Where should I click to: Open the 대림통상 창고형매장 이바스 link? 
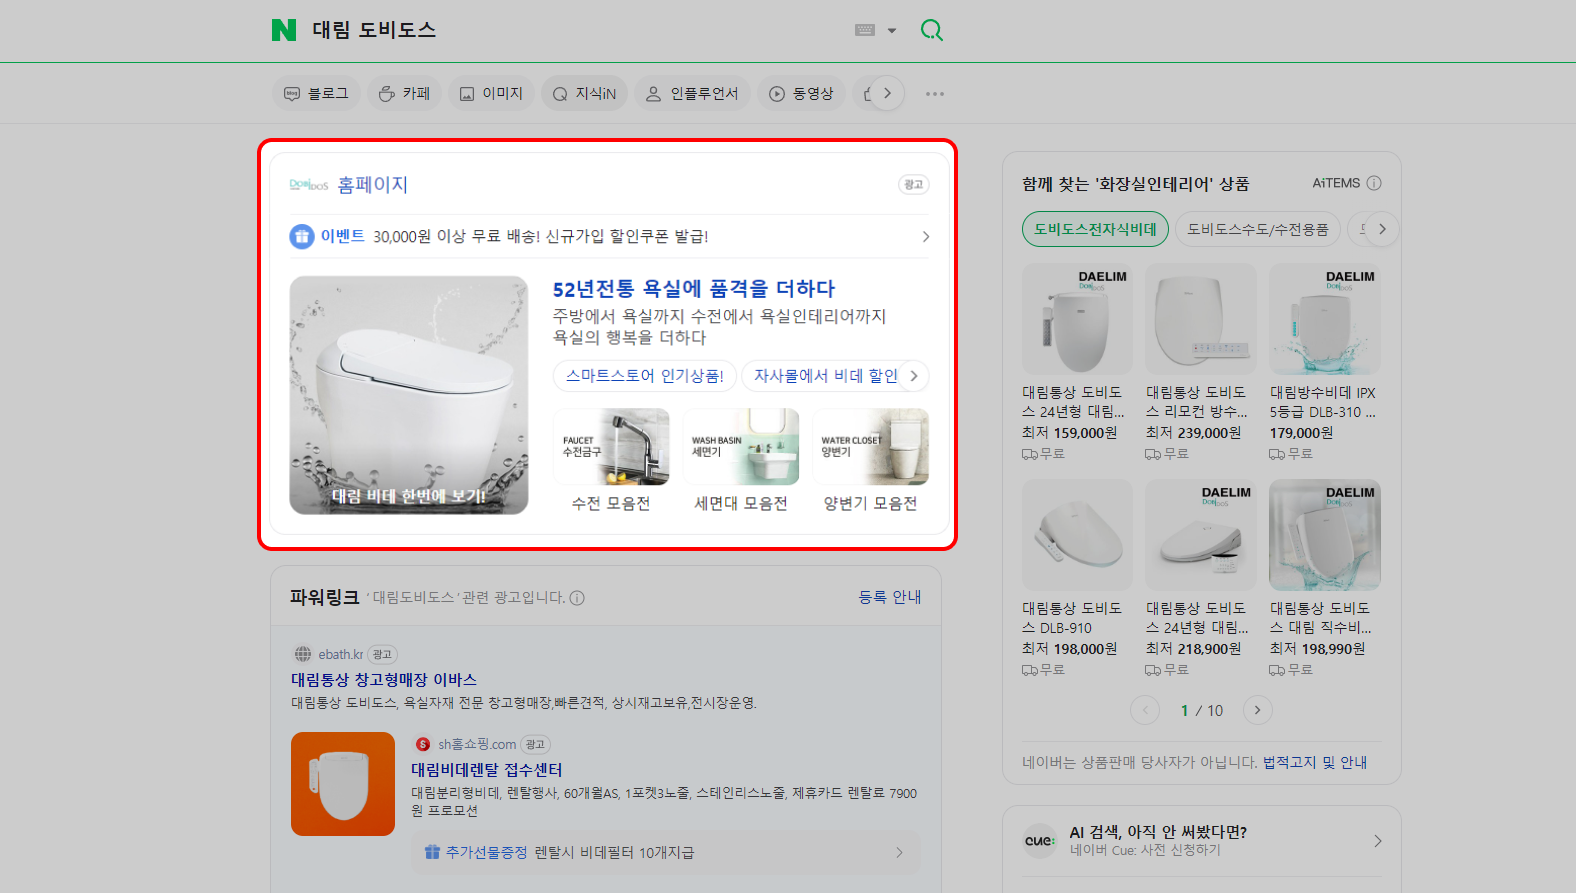pyautogui.click(x=384, y=680)
